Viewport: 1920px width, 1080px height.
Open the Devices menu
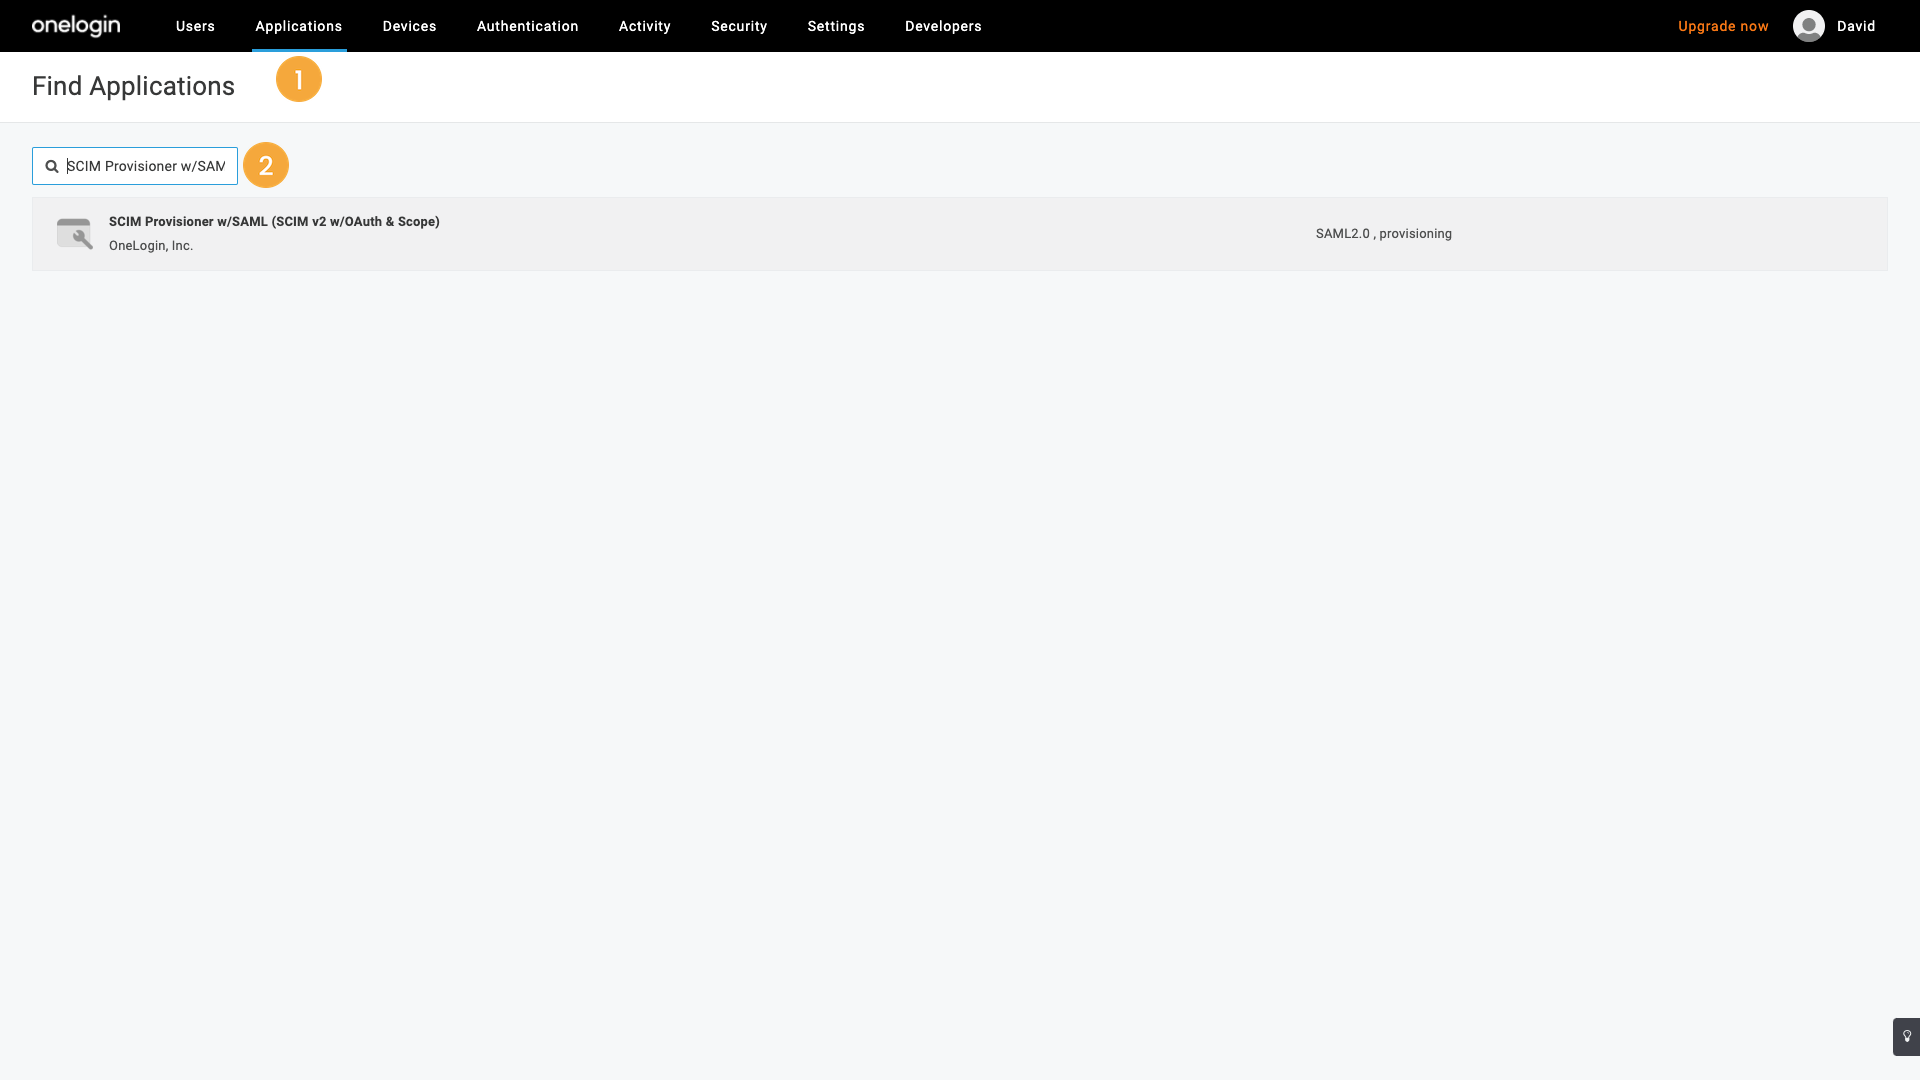(410, 26)
